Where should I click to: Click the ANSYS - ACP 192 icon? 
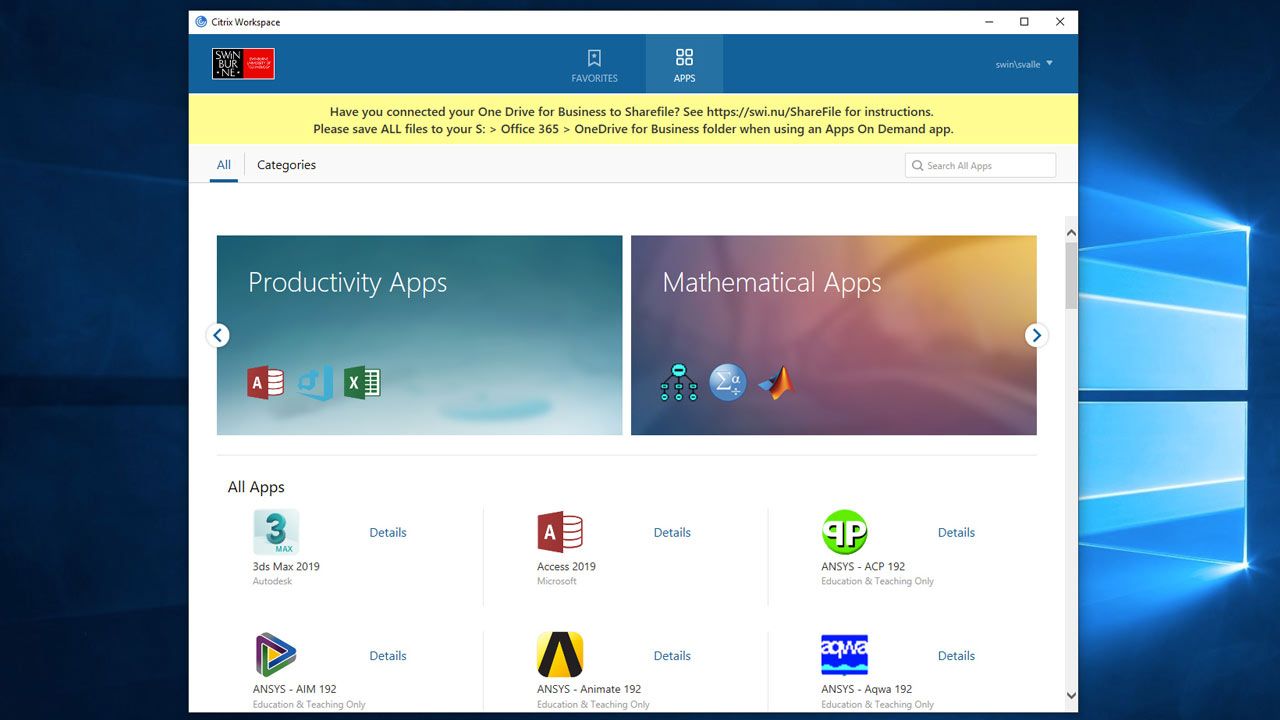click(x=844, y=532)
